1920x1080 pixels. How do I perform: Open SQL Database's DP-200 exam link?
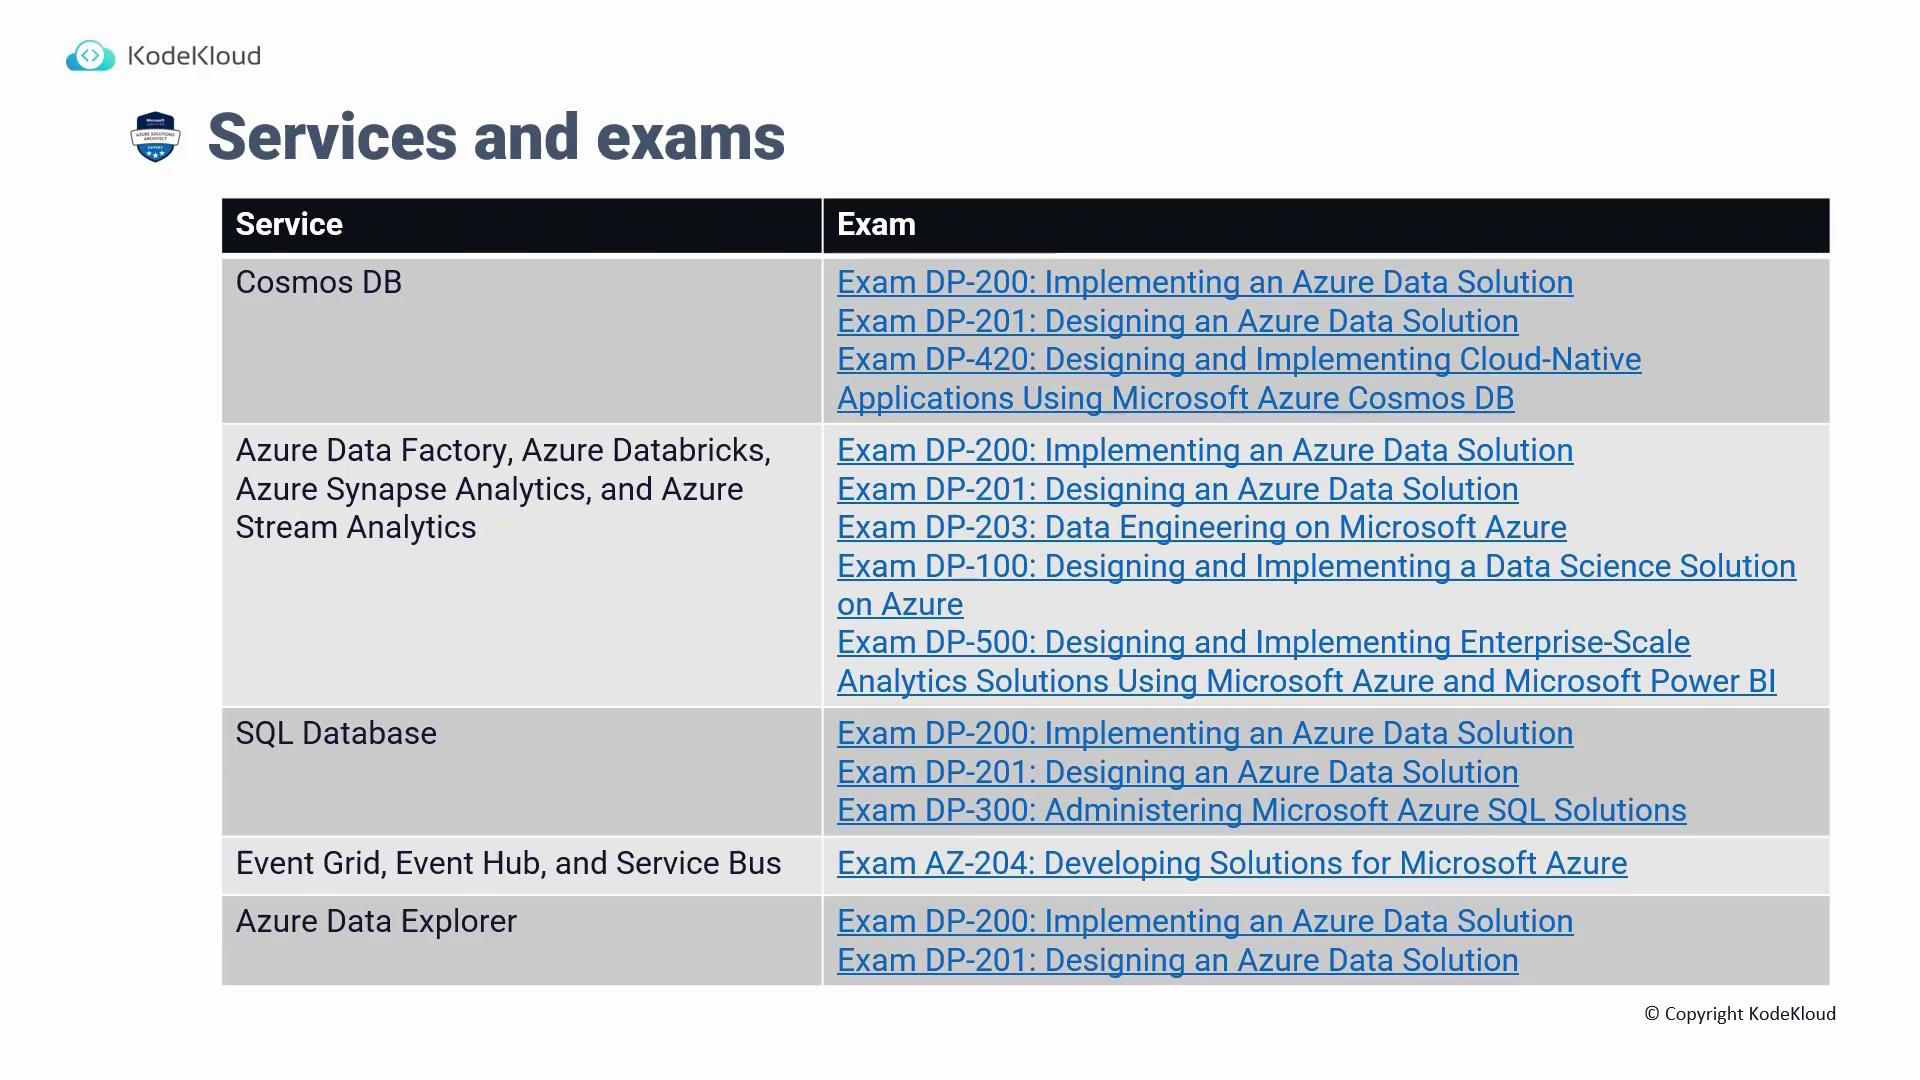coord(1204,734)
